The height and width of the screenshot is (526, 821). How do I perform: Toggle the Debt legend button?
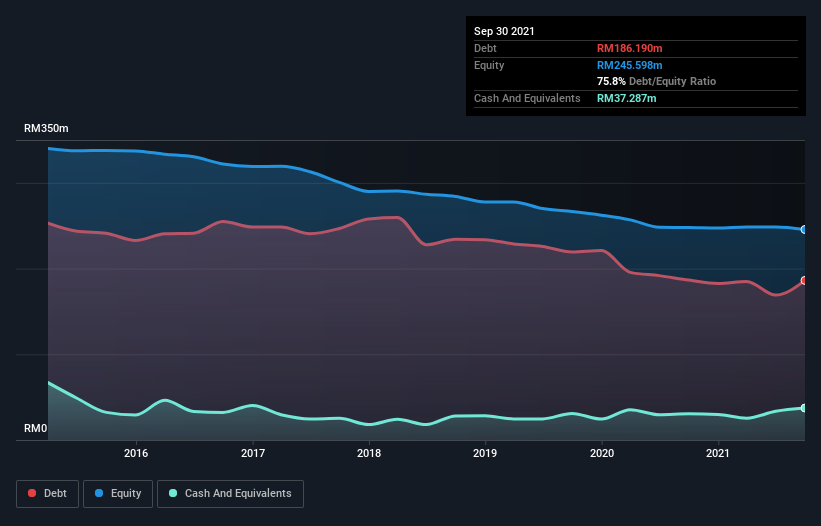click(x=45, y=493)
